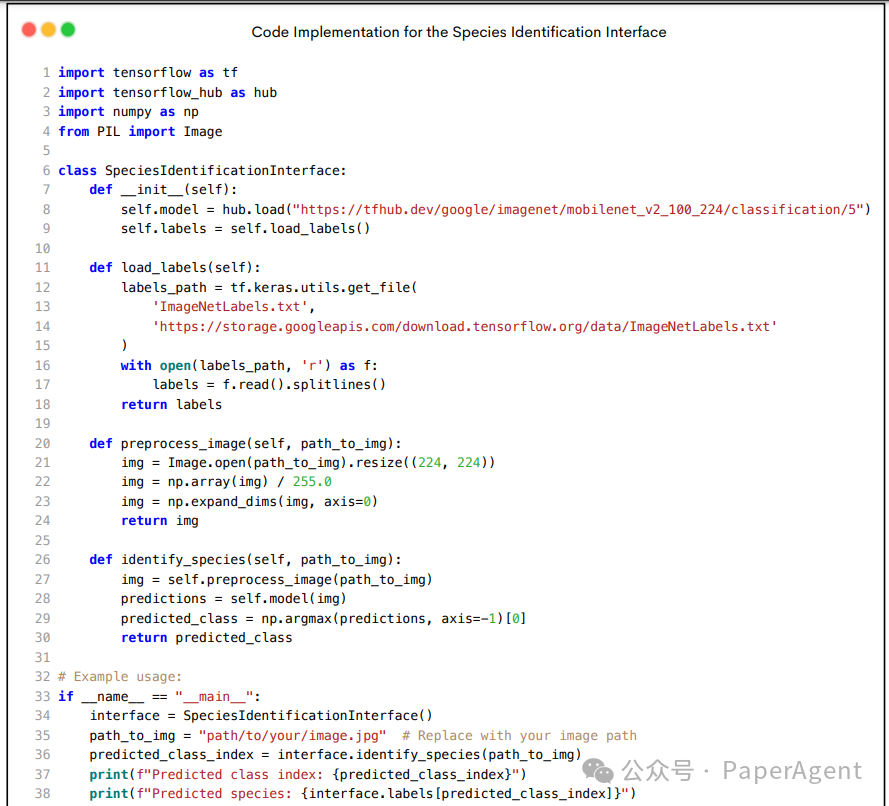Click the window title about Species Identification Interface

(459, 32)
